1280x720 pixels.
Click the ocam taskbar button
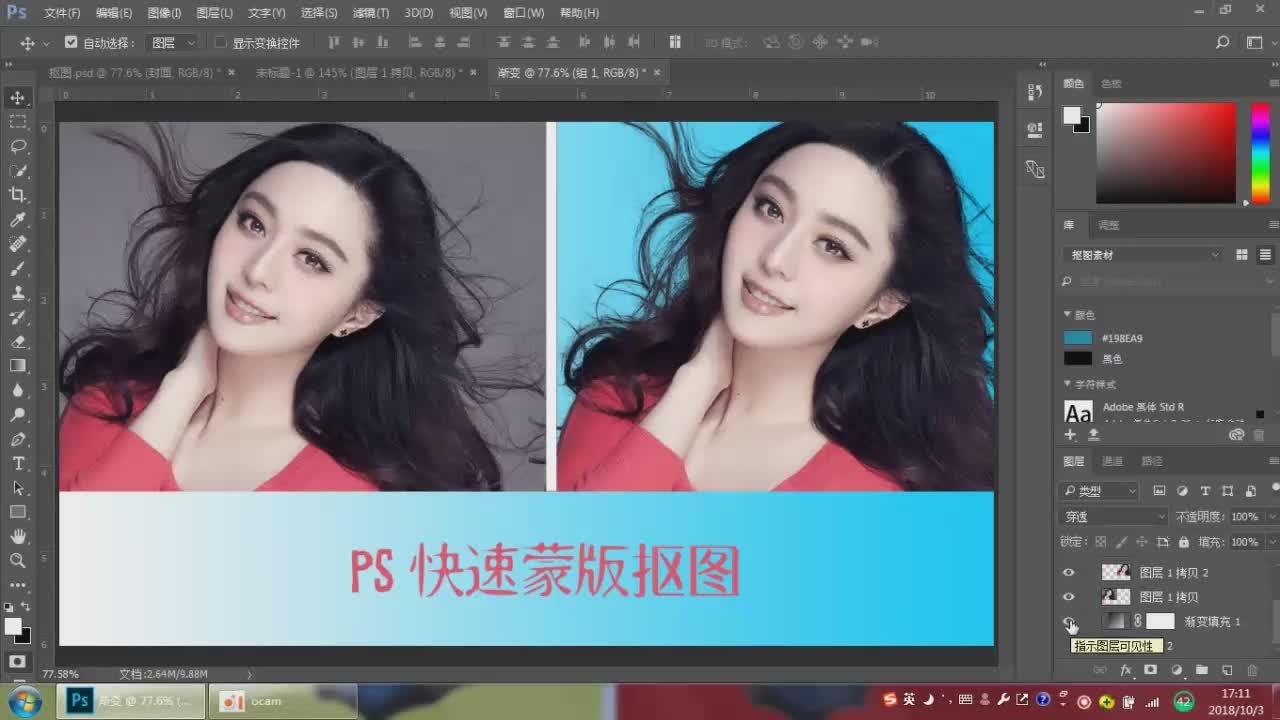[283, 701]
